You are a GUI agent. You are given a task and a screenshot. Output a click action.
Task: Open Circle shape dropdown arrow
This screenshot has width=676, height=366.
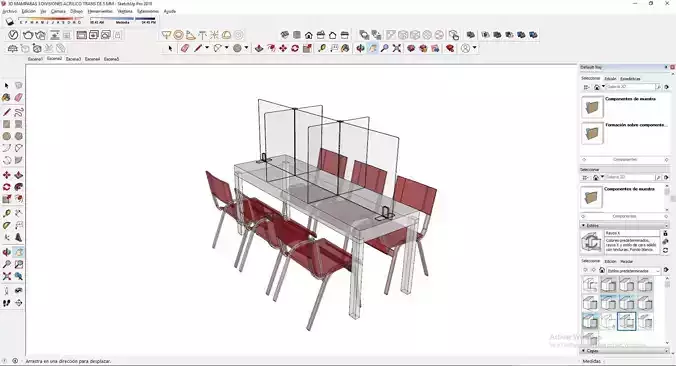247,48
